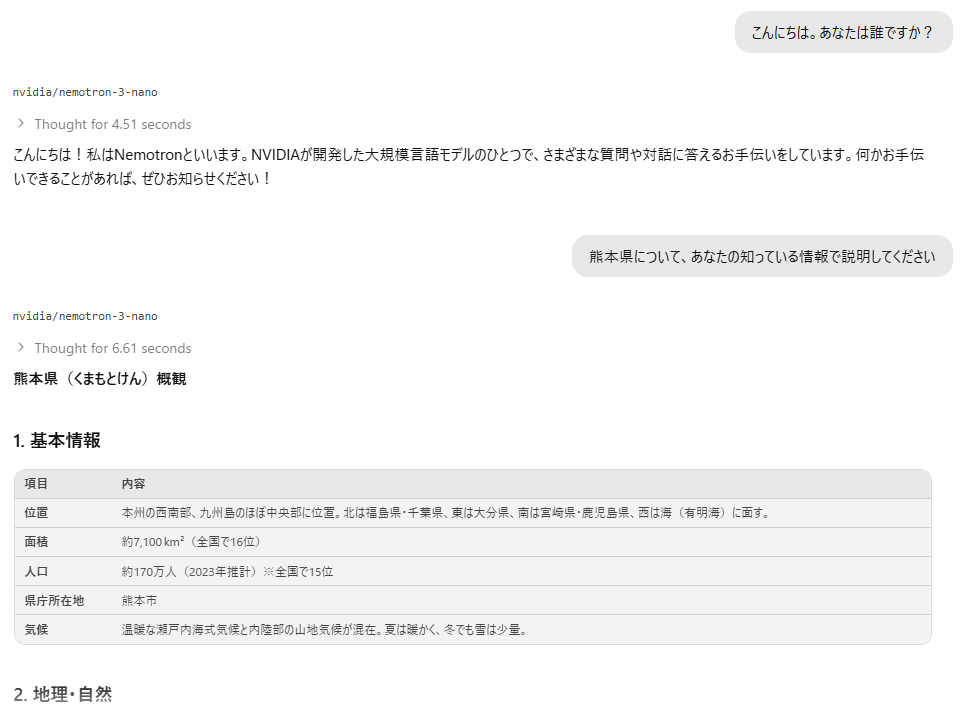The height and width of the screenshot is (719, 967).
Task: Click the "Thought for 4.51 seconds" label
Action: coord(112,124)
